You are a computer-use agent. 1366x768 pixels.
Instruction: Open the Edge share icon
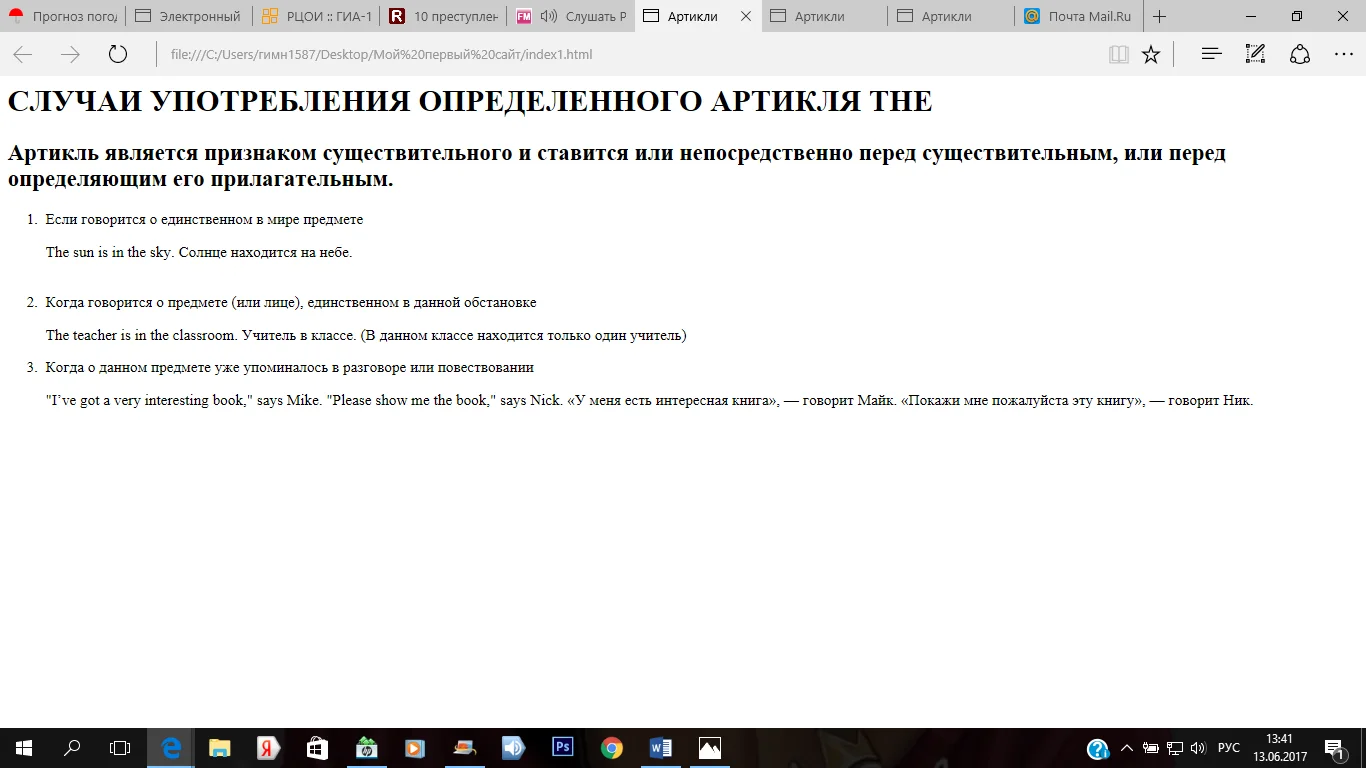[1300, 54]
